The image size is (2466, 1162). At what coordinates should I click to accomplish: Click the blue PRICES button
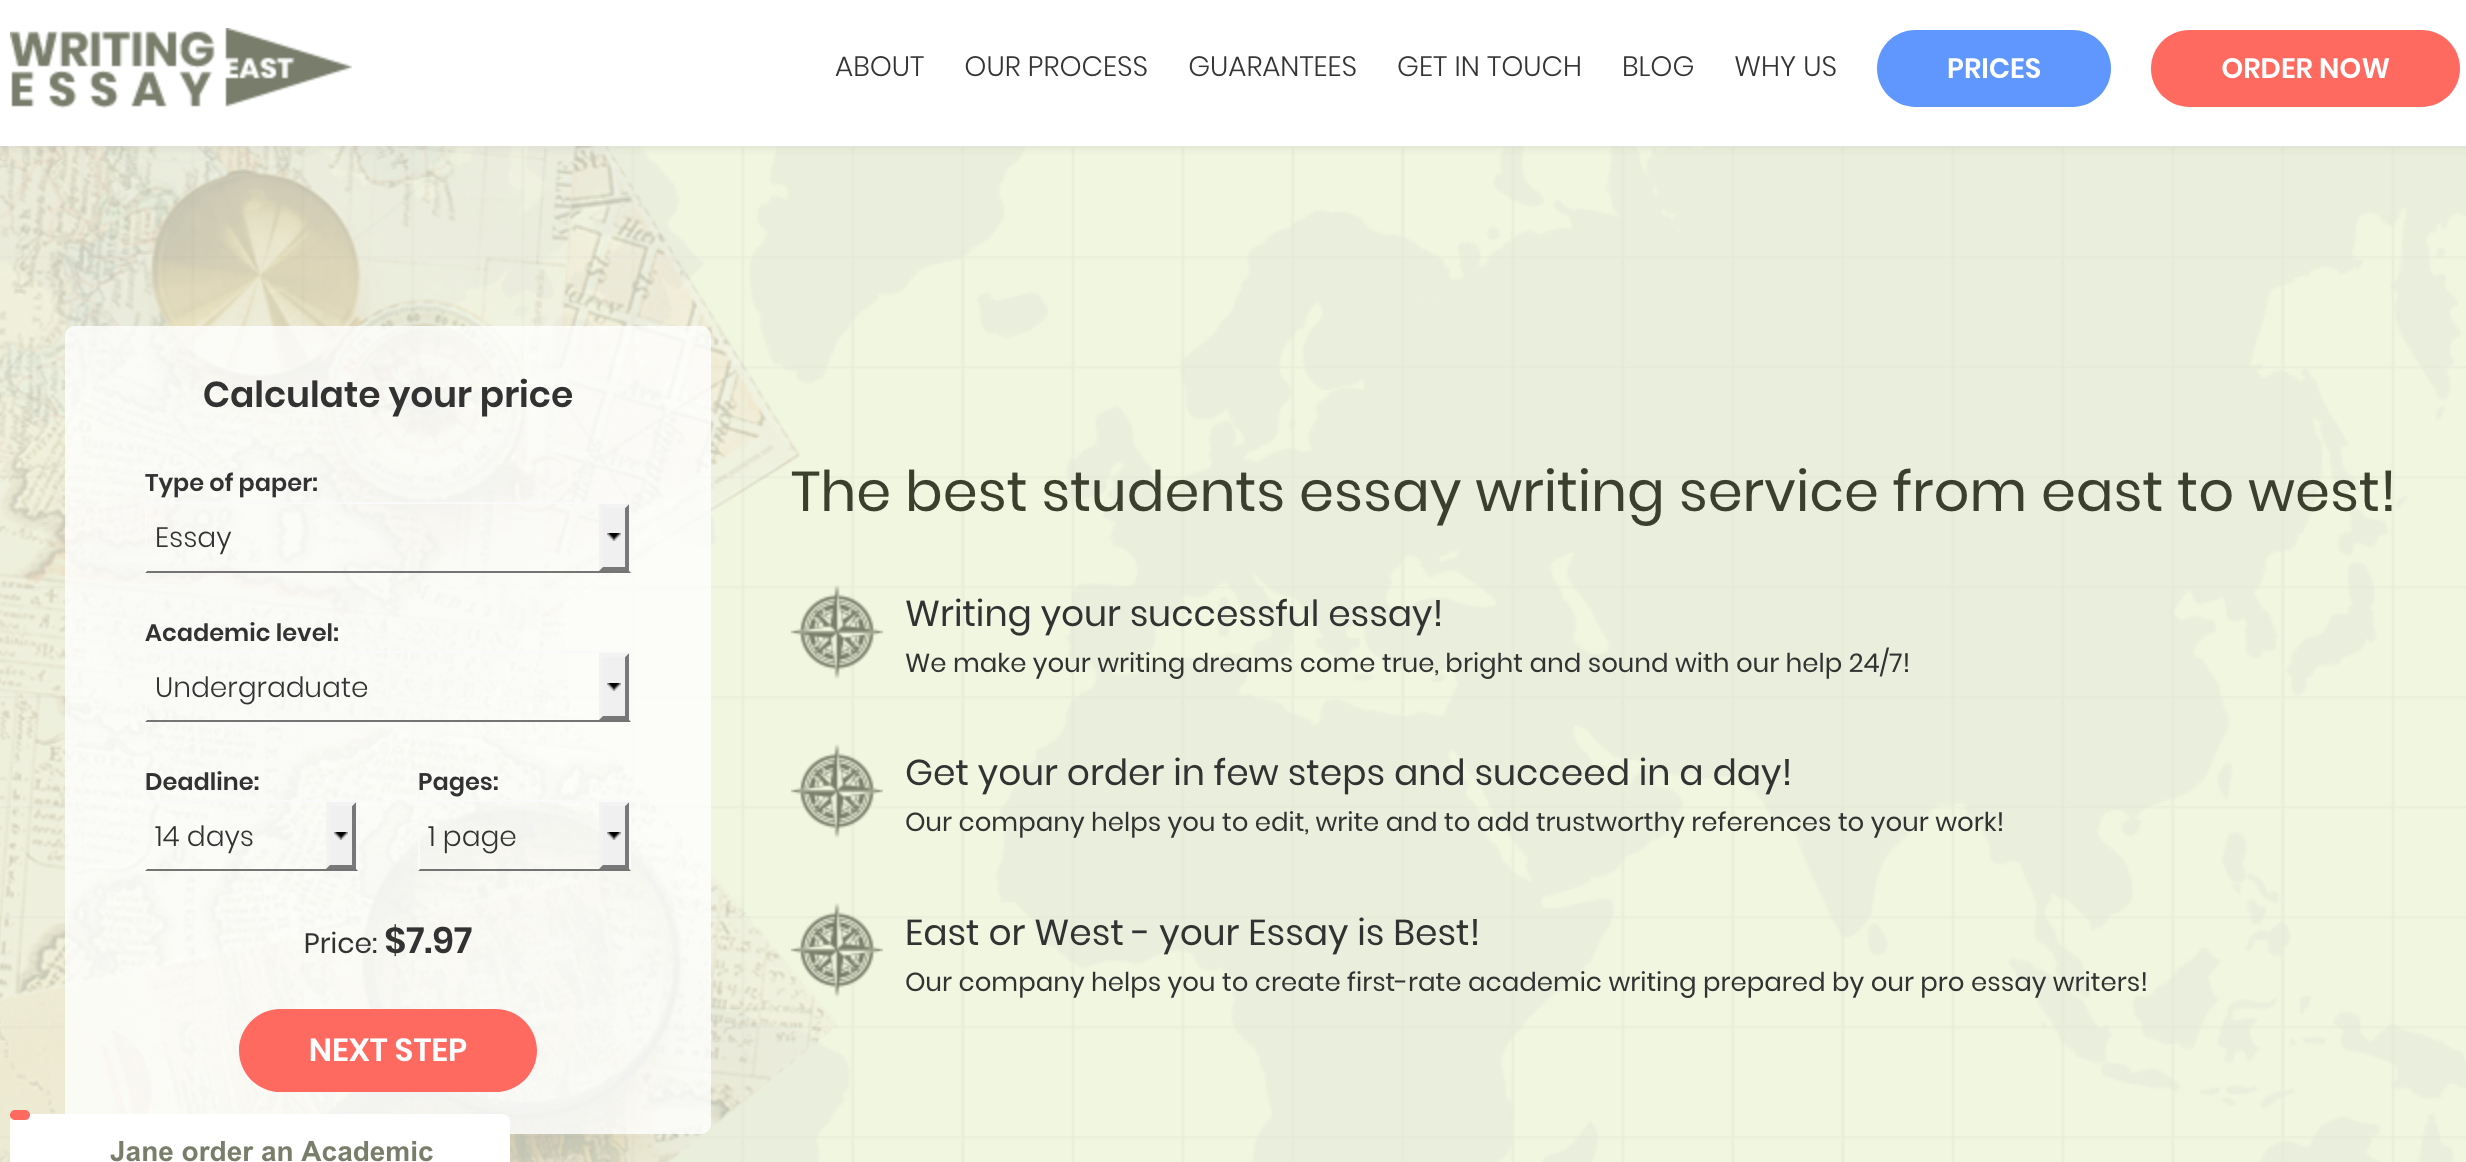pos(1993,68)
